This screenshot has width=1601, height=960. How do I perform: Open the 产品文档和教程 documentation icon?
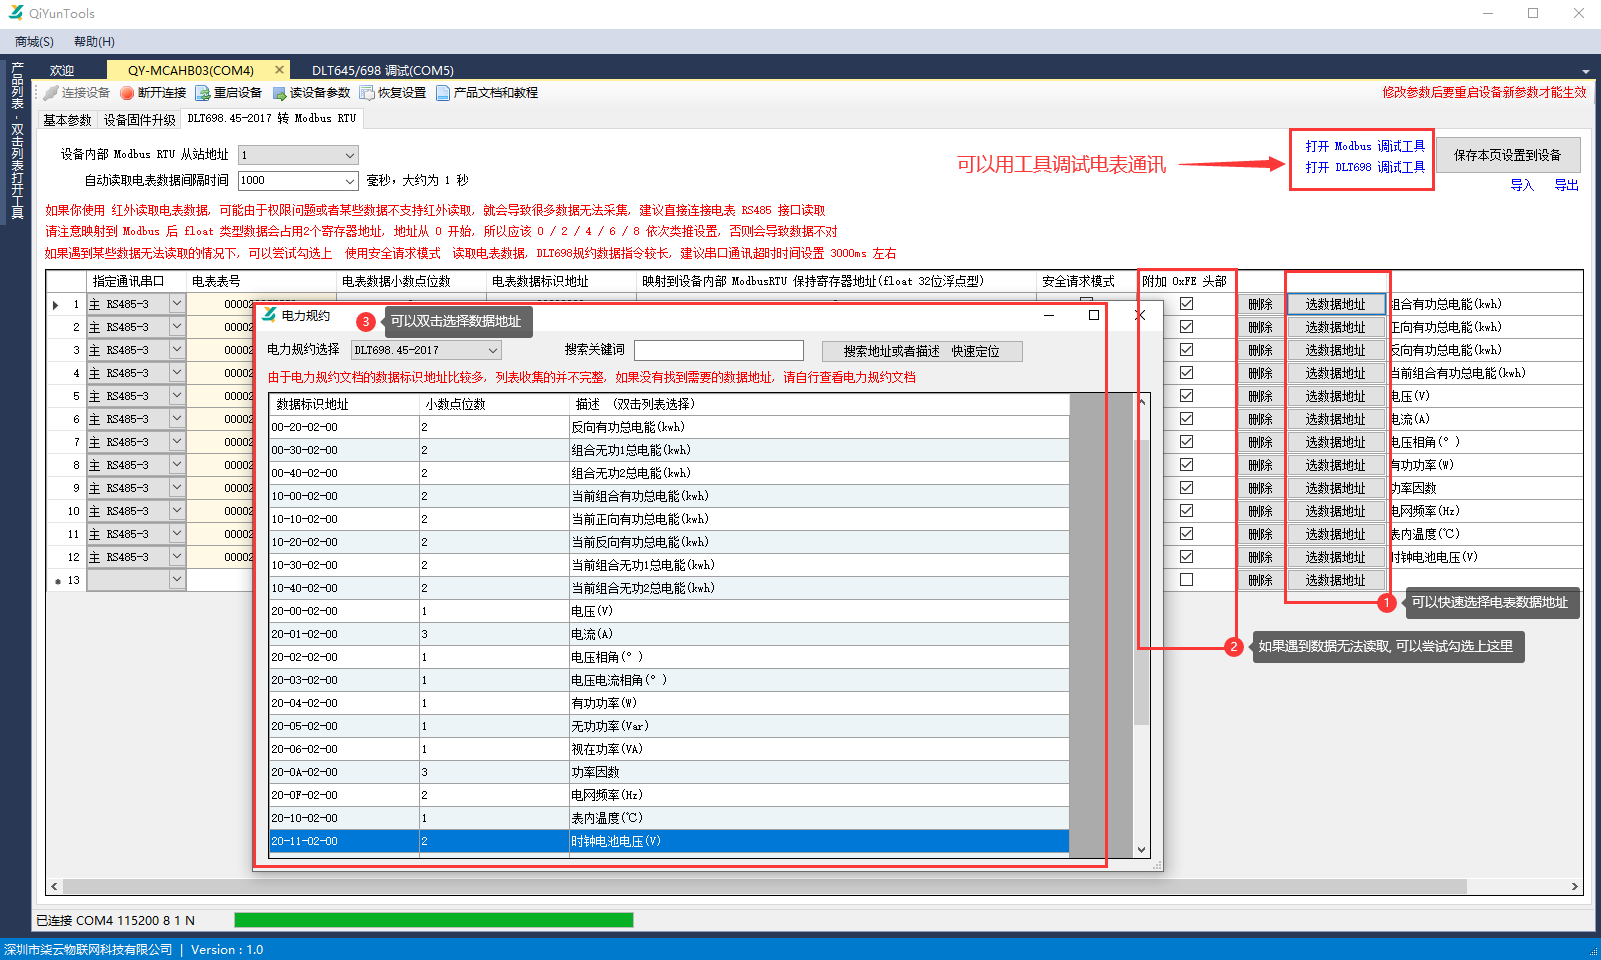443,93
